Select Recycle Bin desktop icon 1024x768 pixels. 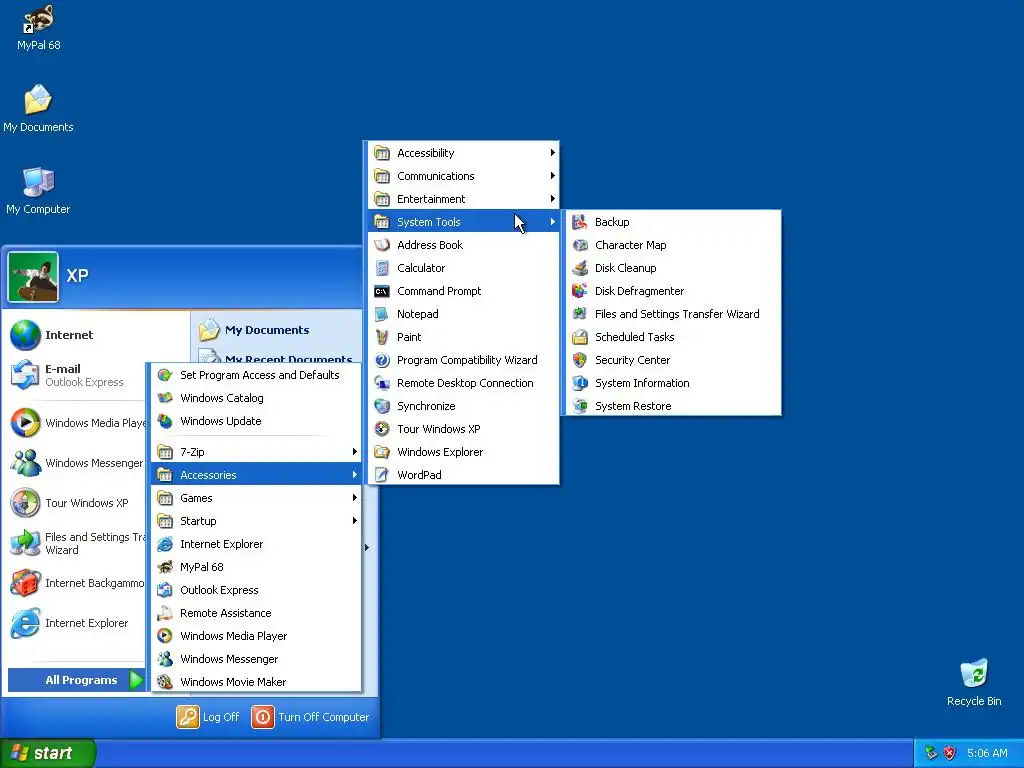pyautogui.click(x=974, y=683)
